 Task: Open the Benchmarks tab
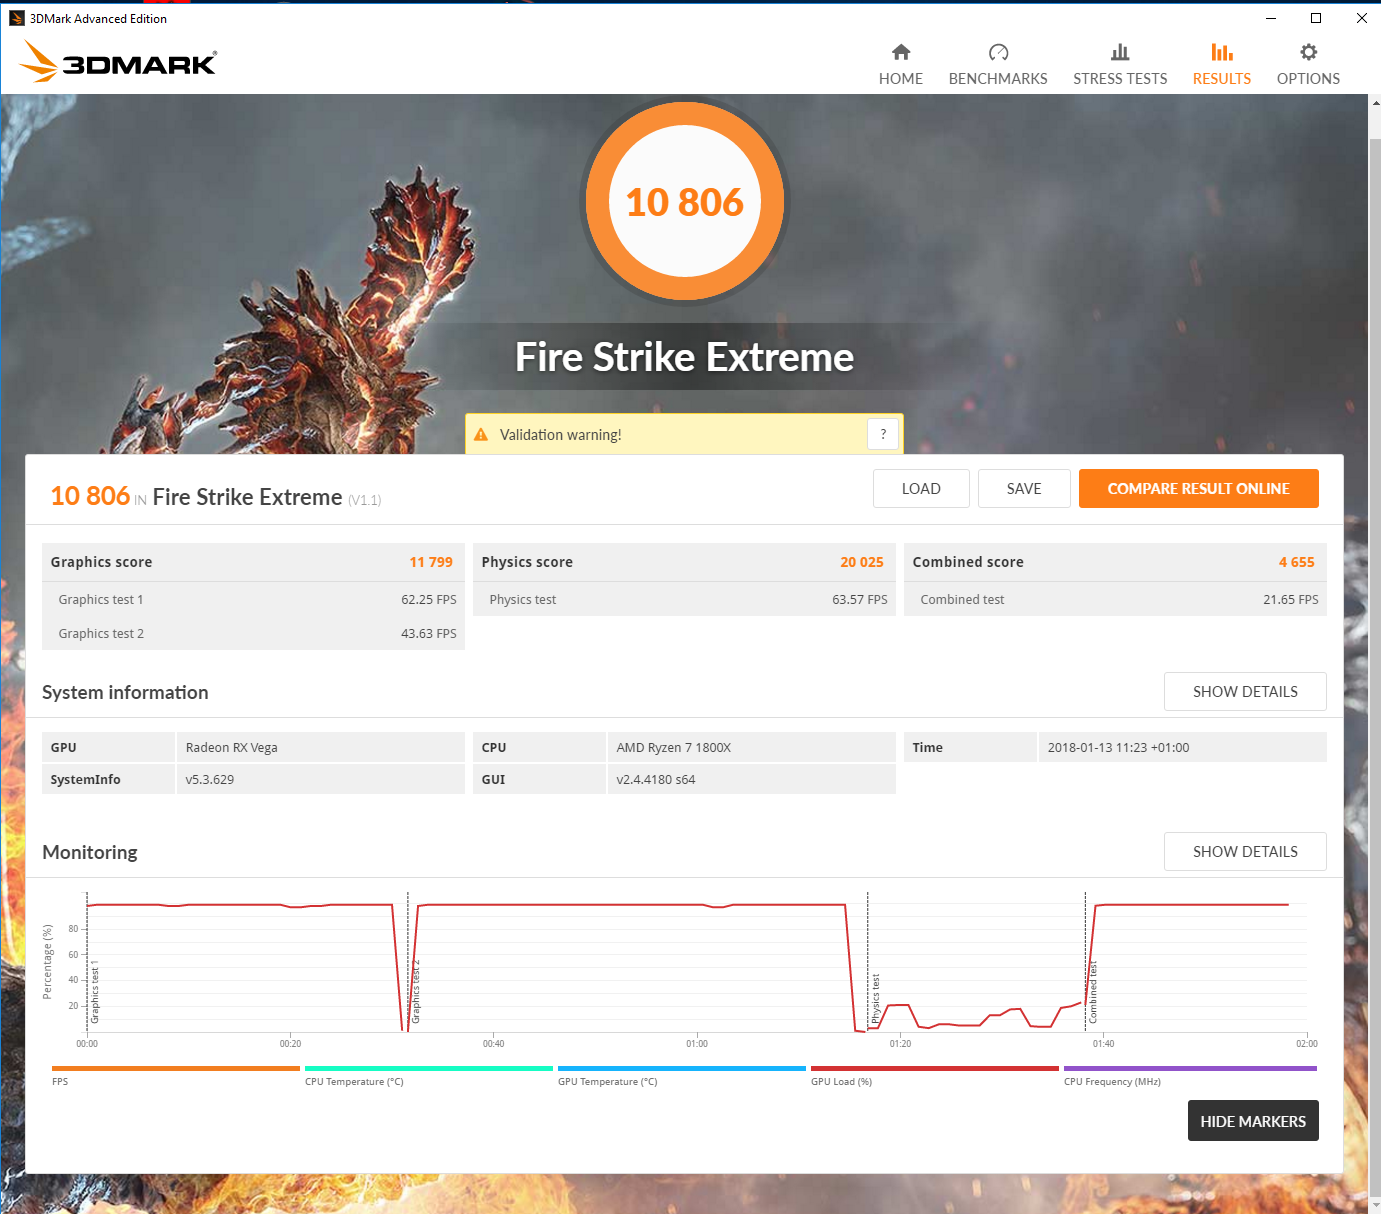point(998,65)
